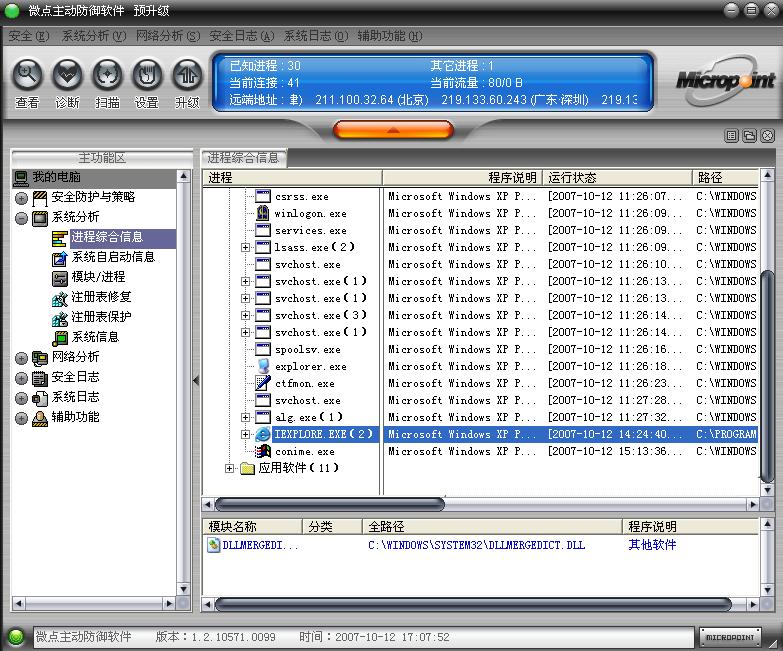Click the 安全防护与策略 shield icon
Viewport: 783px width, 651px height.
click(x=40, y=198)
